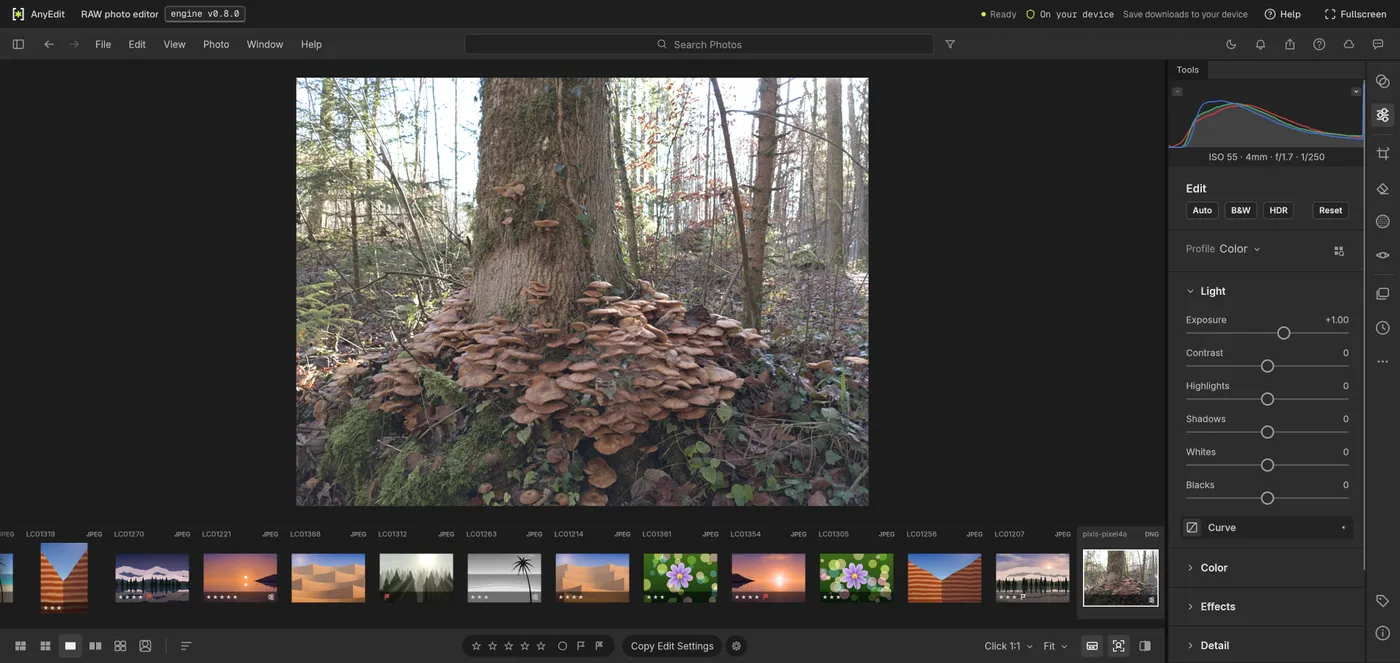
Task: Reset all edits with Reset button
Action: click(1330, 210)
